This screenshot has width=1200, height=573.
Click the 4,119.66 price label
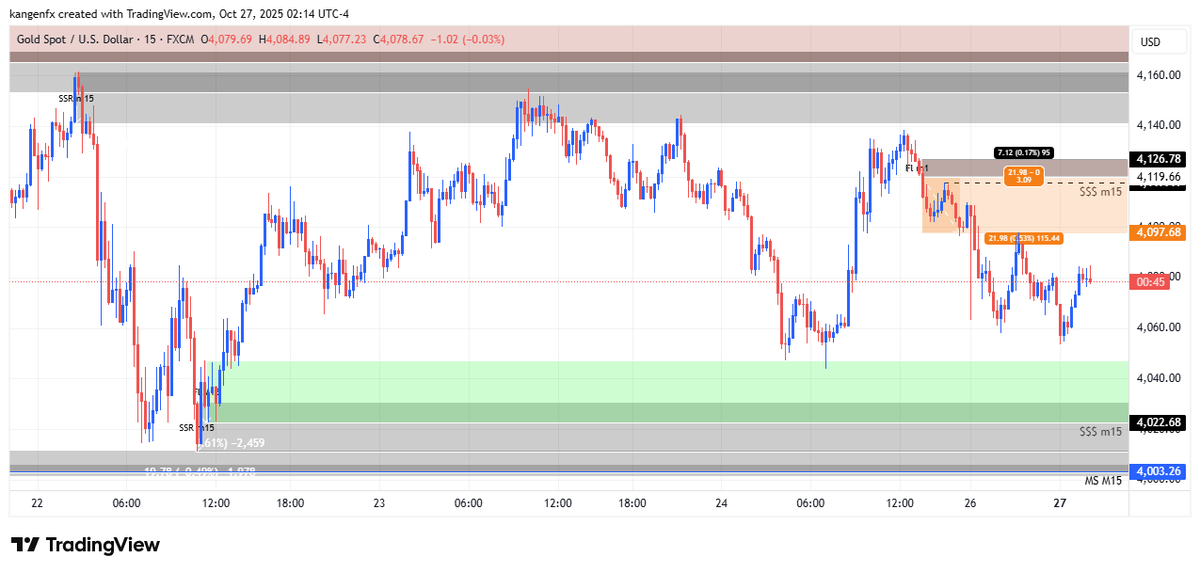(1160, 176)
